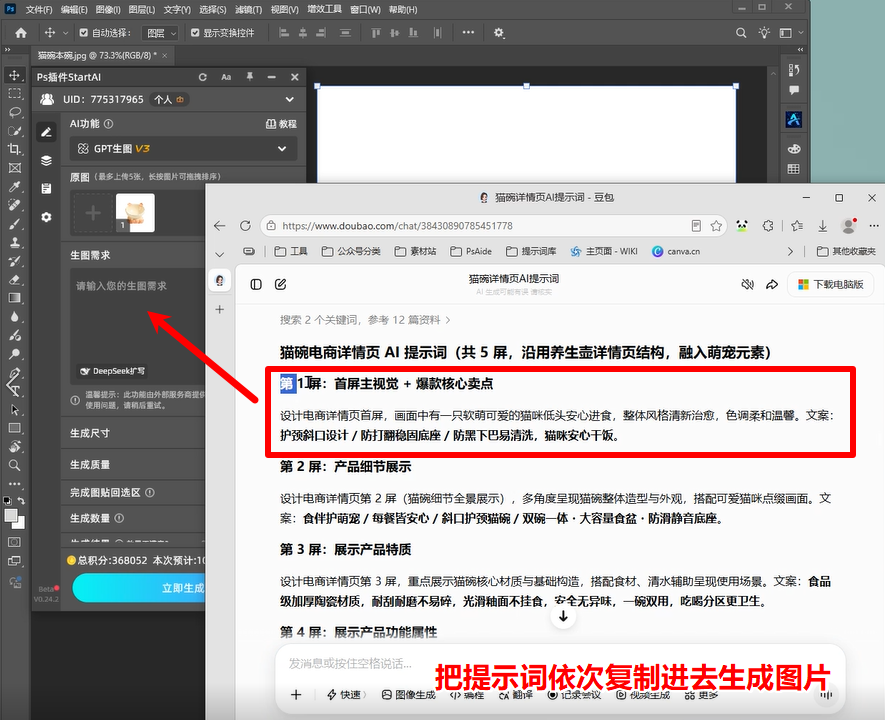Click the Photoshop Home icon
Screen dimensions: 885x720
point(21,33)
